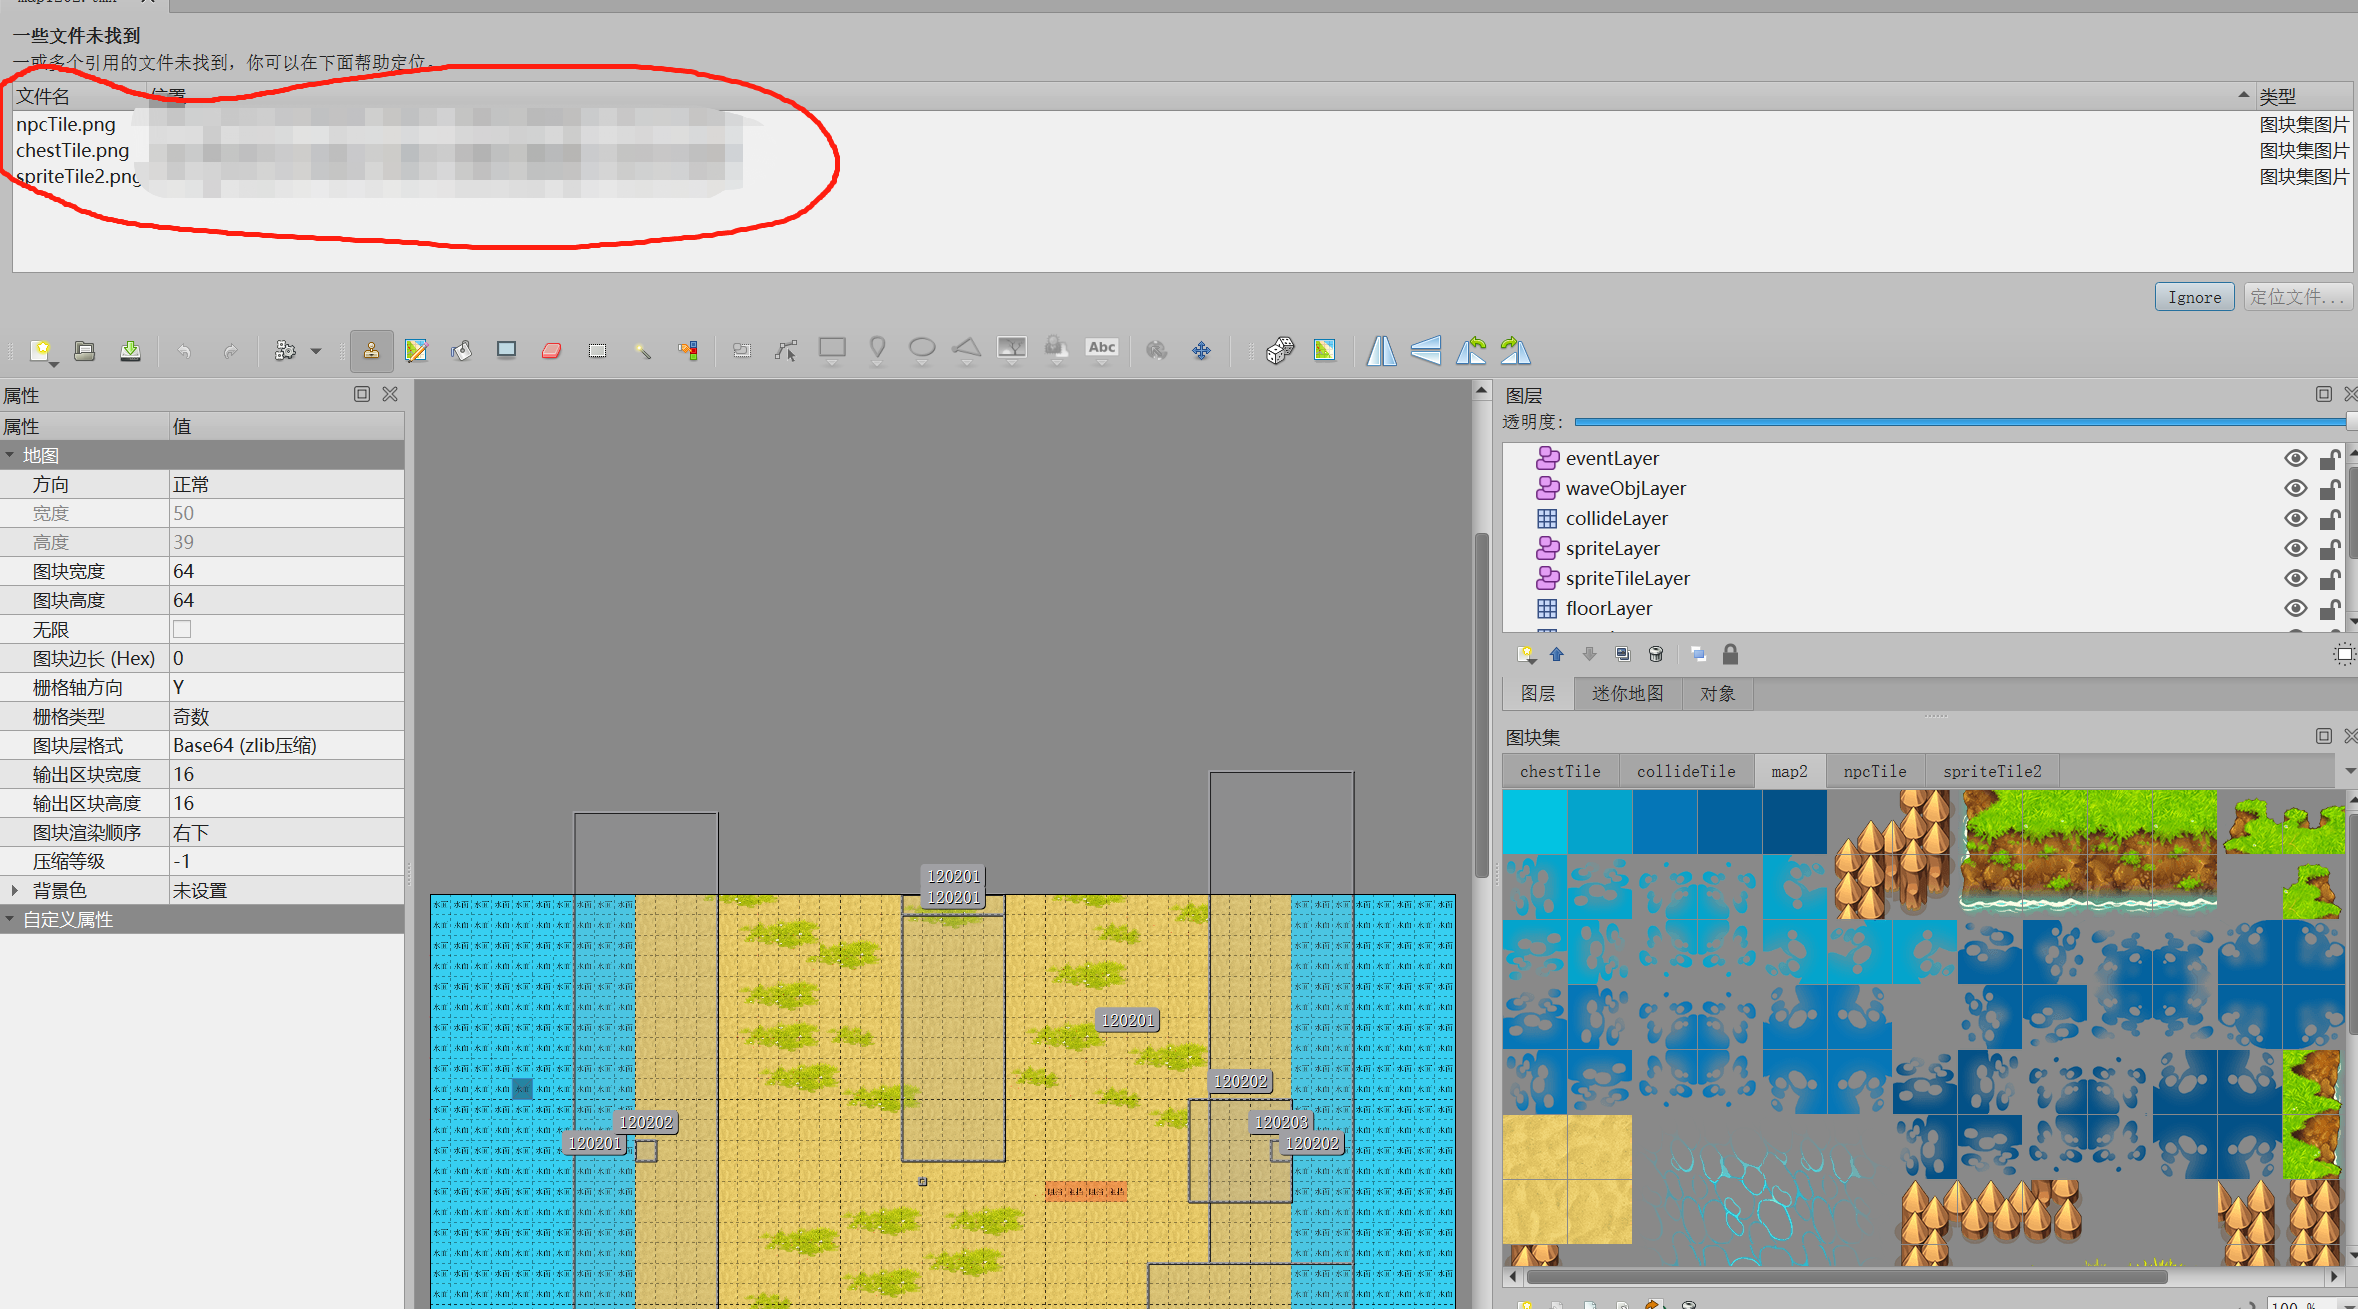Click the Save file icon
The height and width of the screenshot is (1309, 2358).
(130, 351)
